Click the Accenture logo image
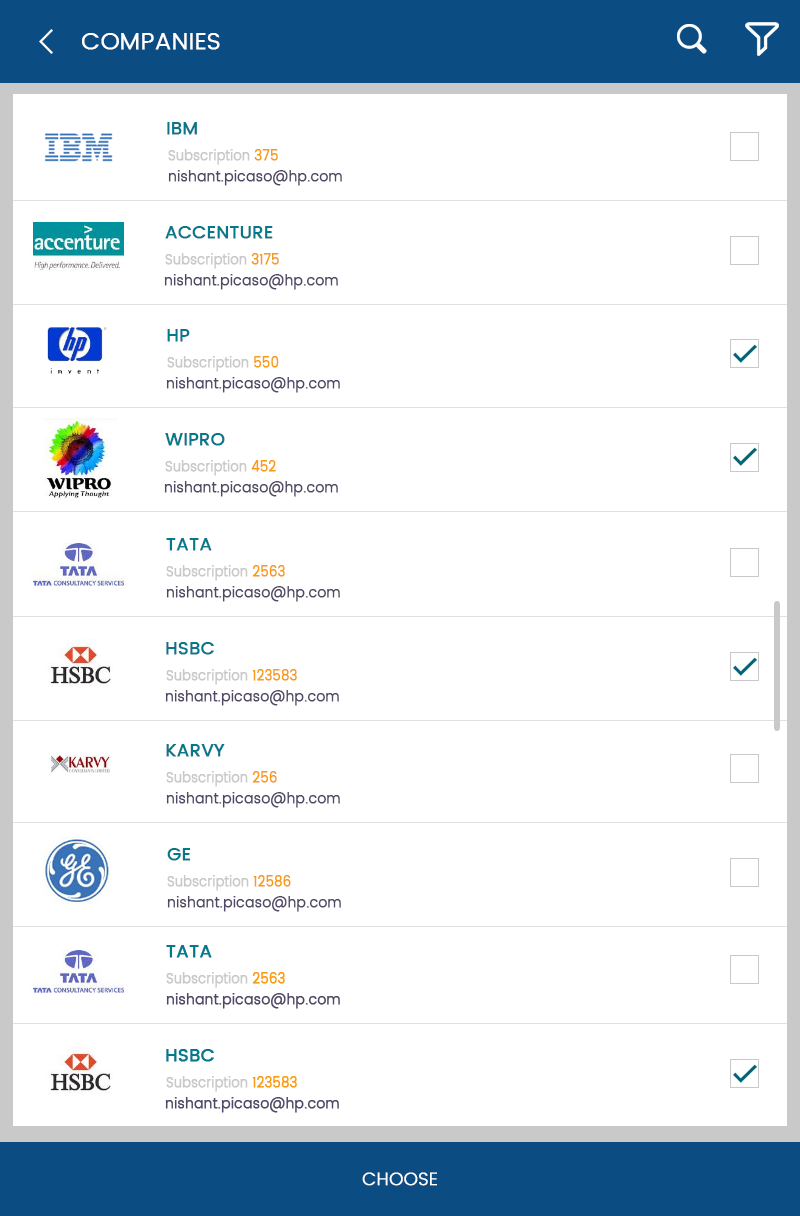The height and width of the screenshot is (1216, 800). click(78, 245)
